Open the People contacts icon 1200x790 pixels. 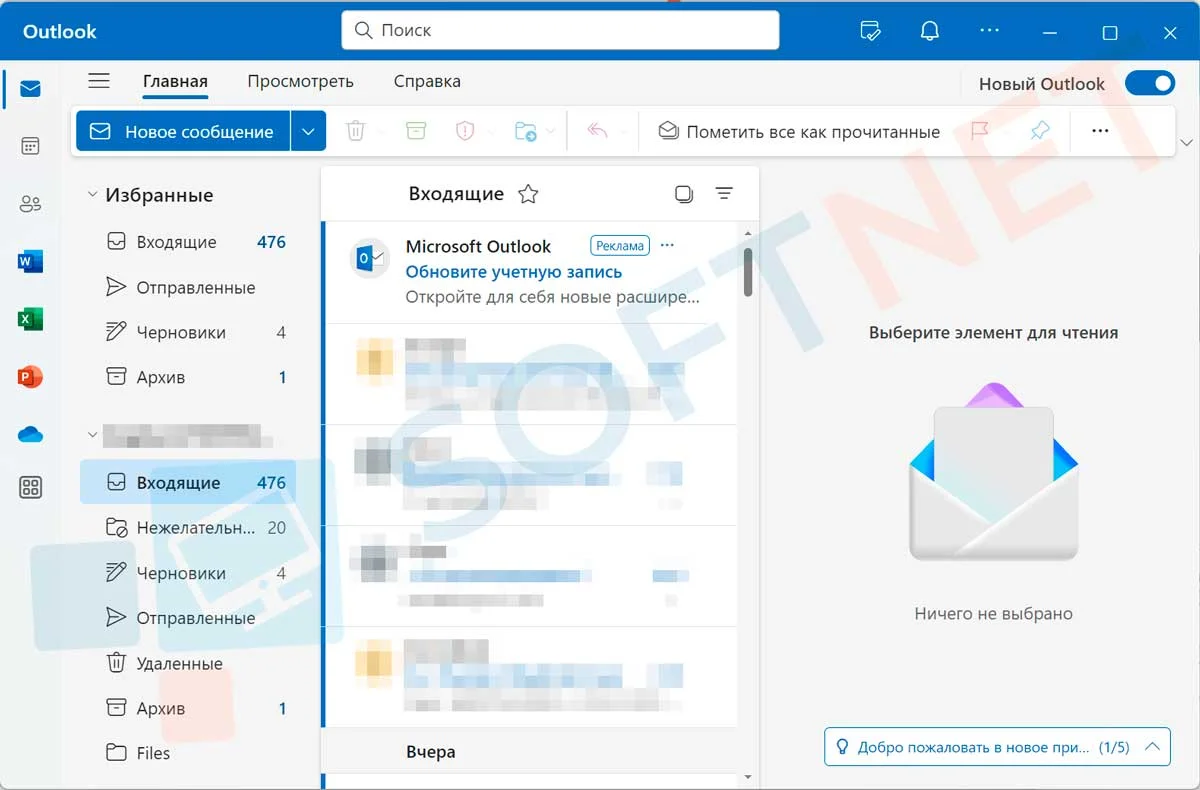click(30, 204)
